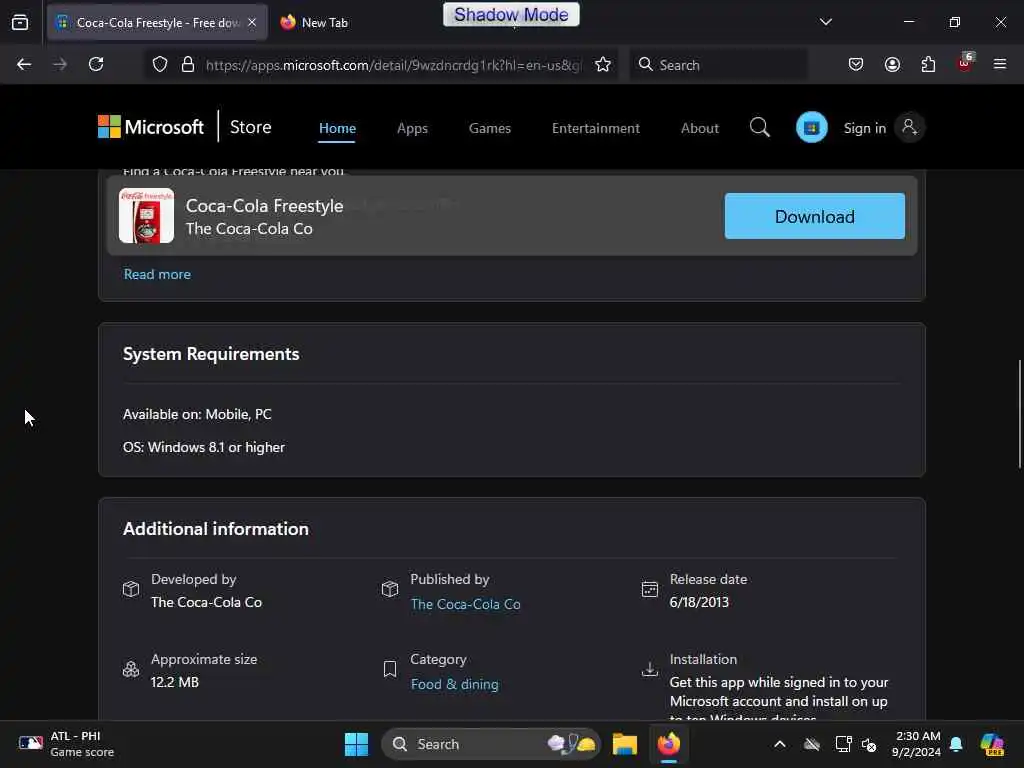Click the blue Microsoft Store app icon
1024x768 pixels.
(812, 127)
